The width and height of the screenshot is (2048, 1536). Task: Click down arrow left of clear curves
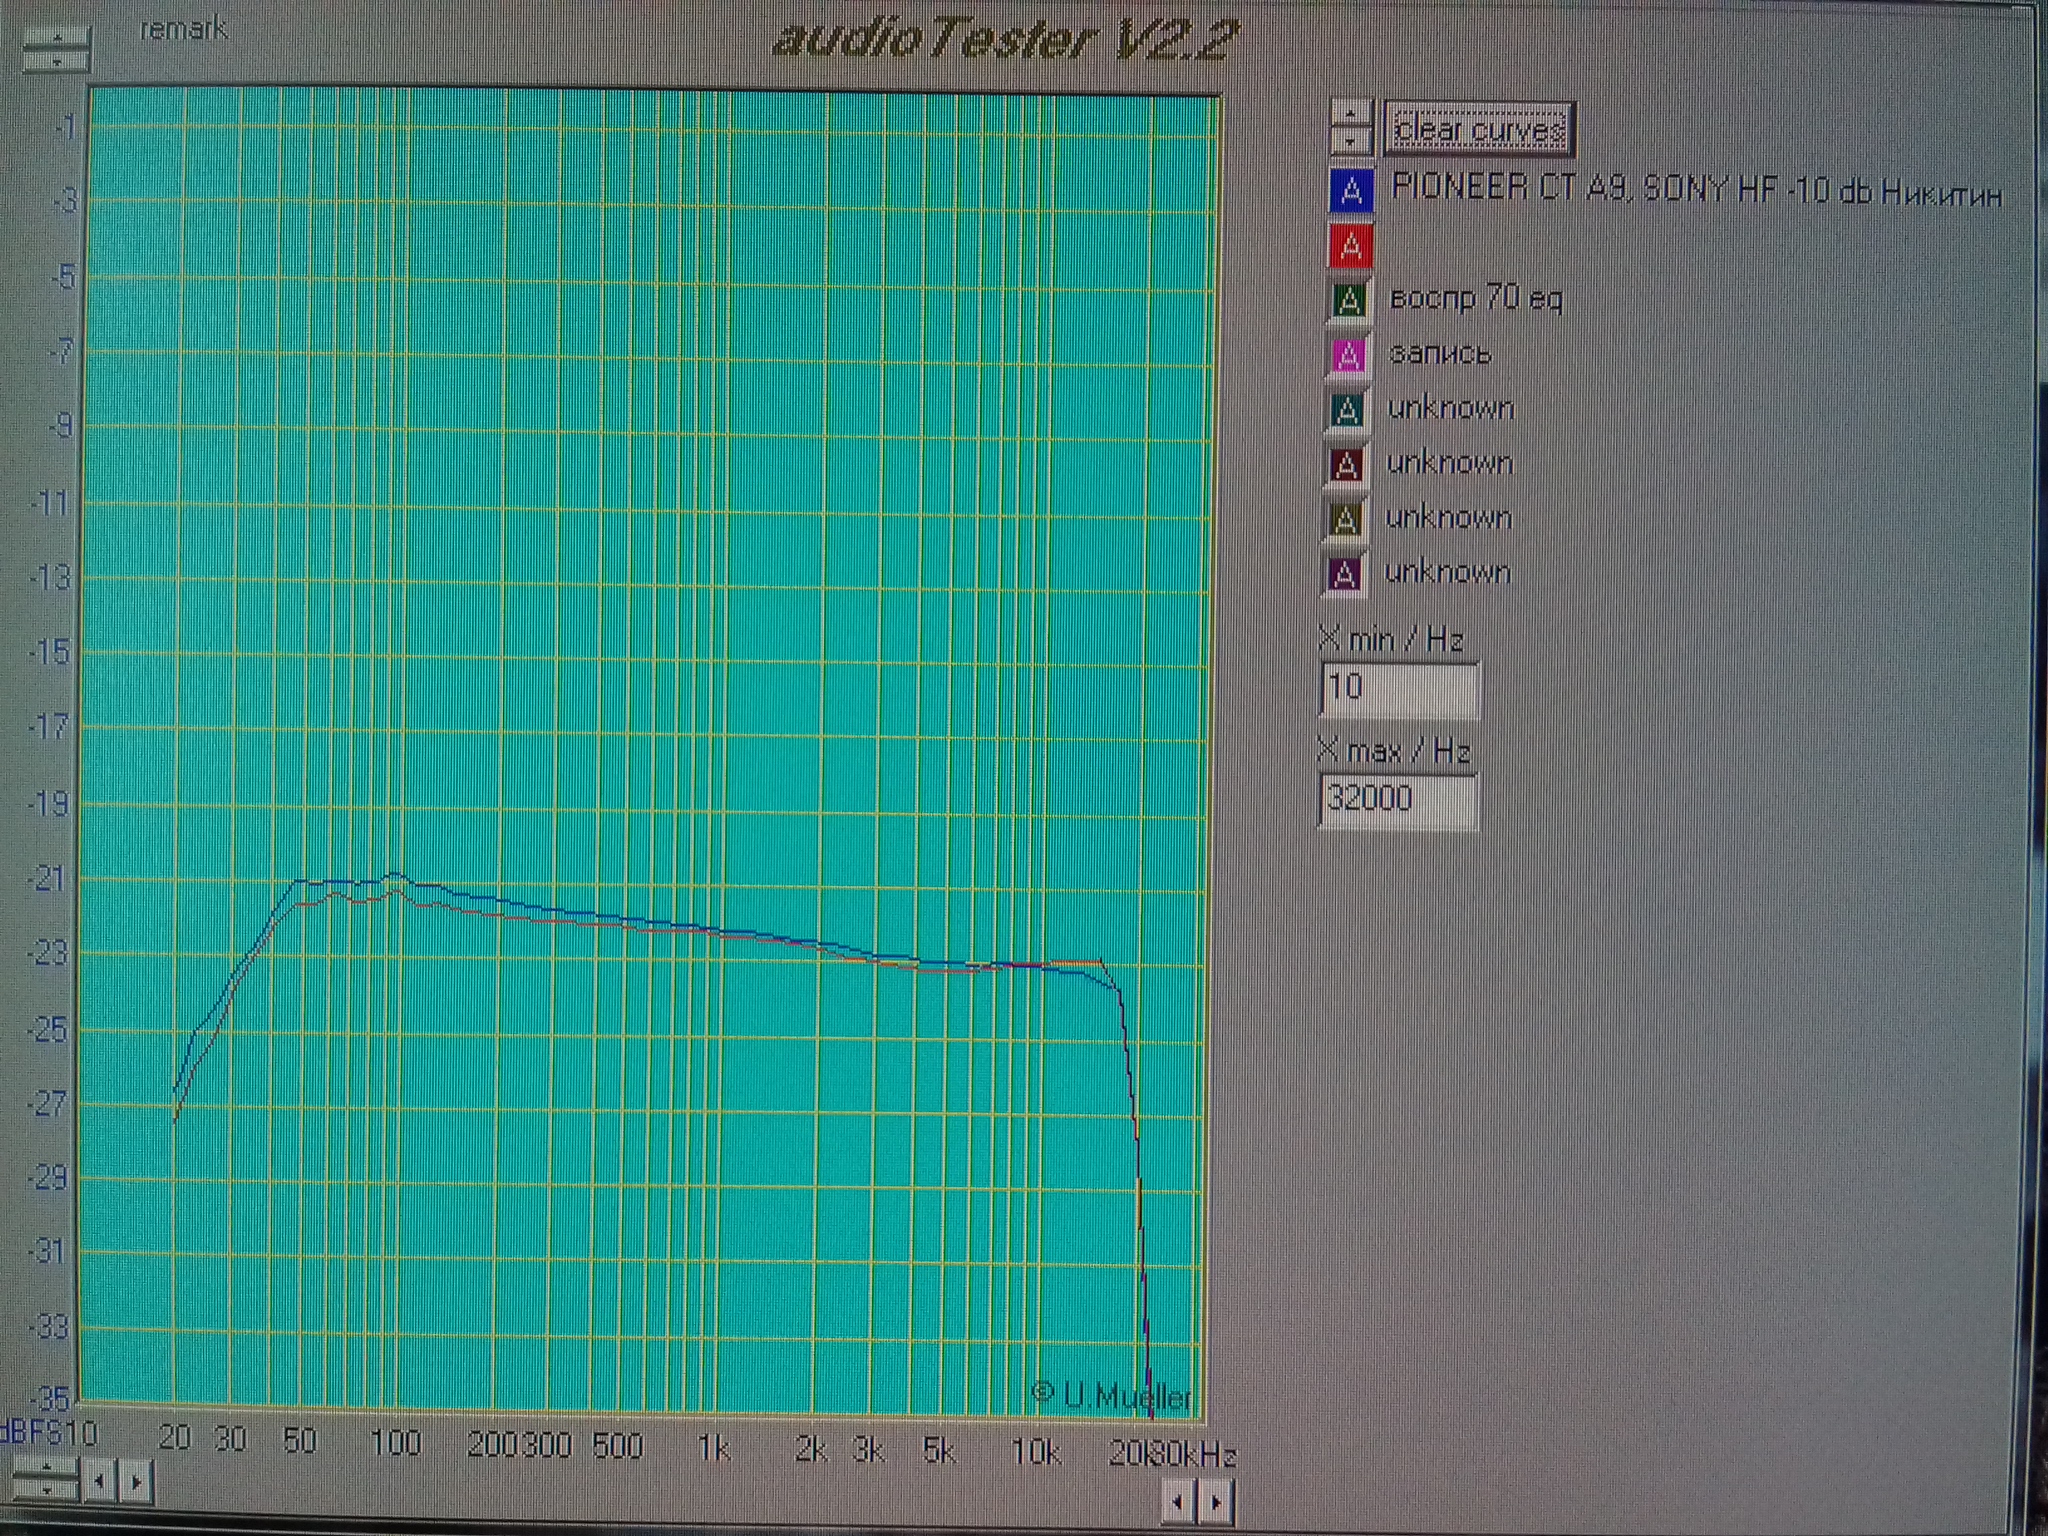click(1351, 141)
